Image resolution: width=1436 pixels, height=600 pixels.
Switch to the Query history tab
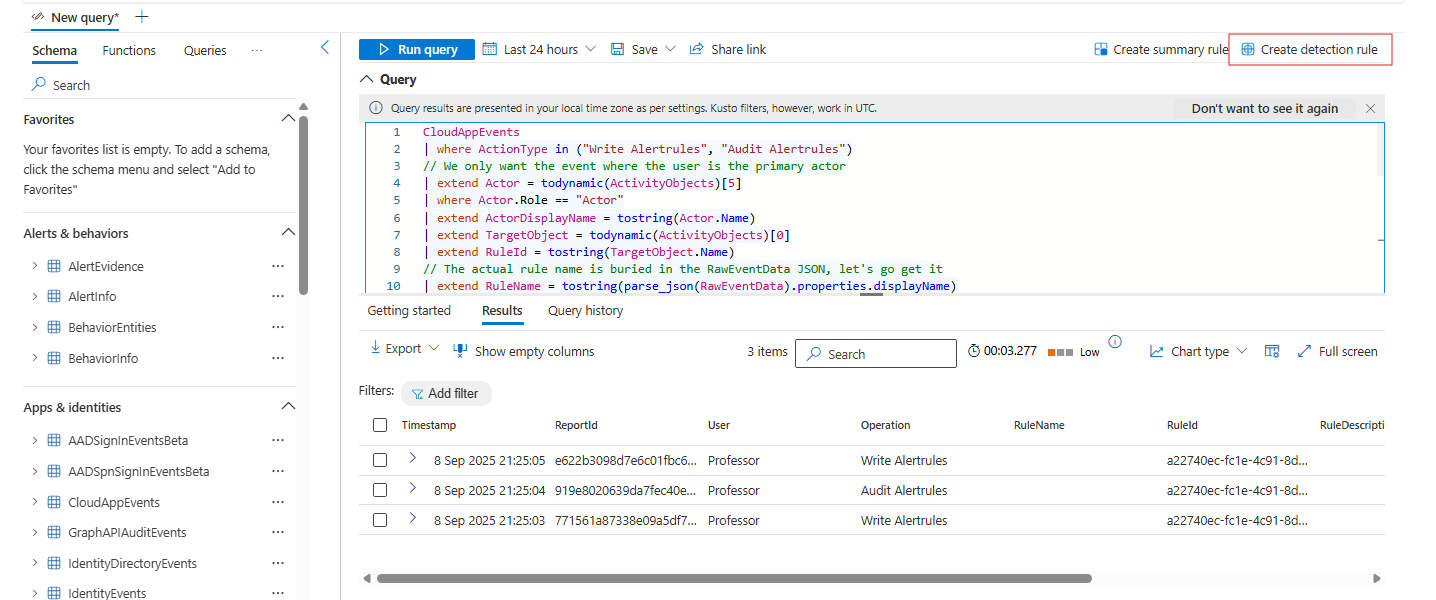coord(585,311)
